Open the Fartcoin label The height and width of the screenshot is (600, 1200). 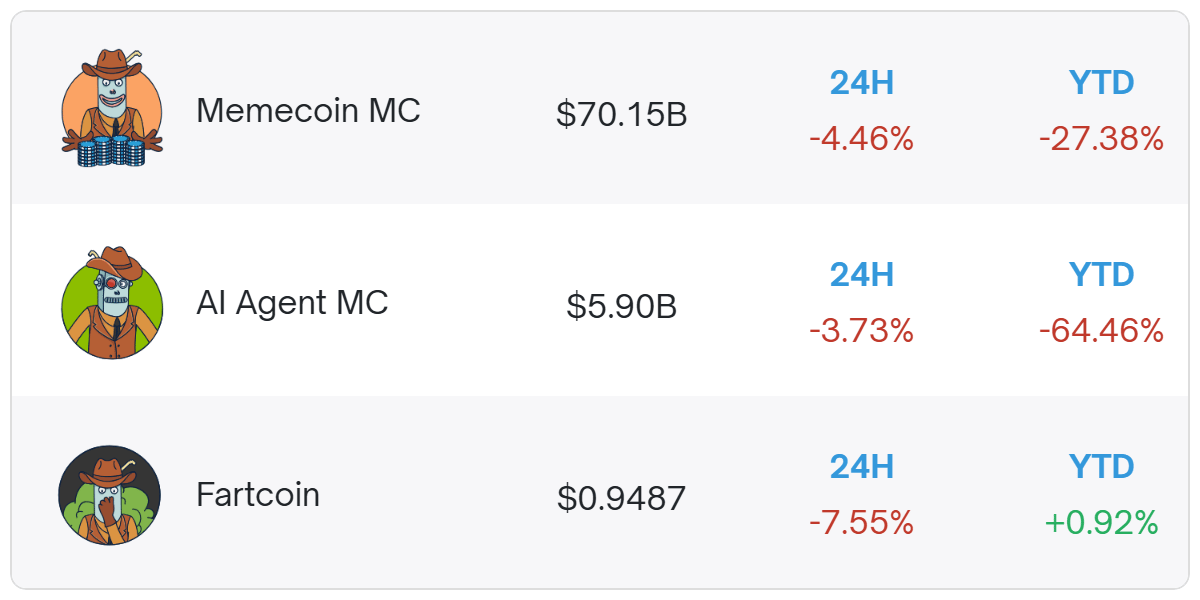coord(258,495)
